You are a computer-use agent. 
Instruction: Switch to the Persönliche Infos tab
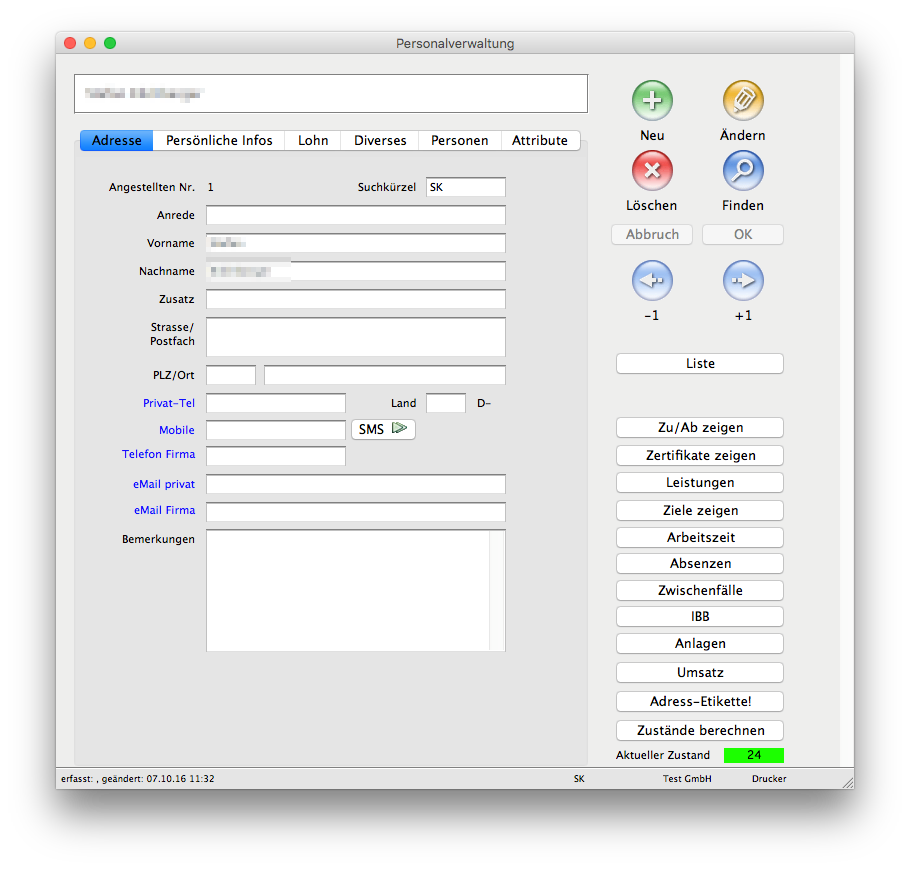[x=219, y=140]
